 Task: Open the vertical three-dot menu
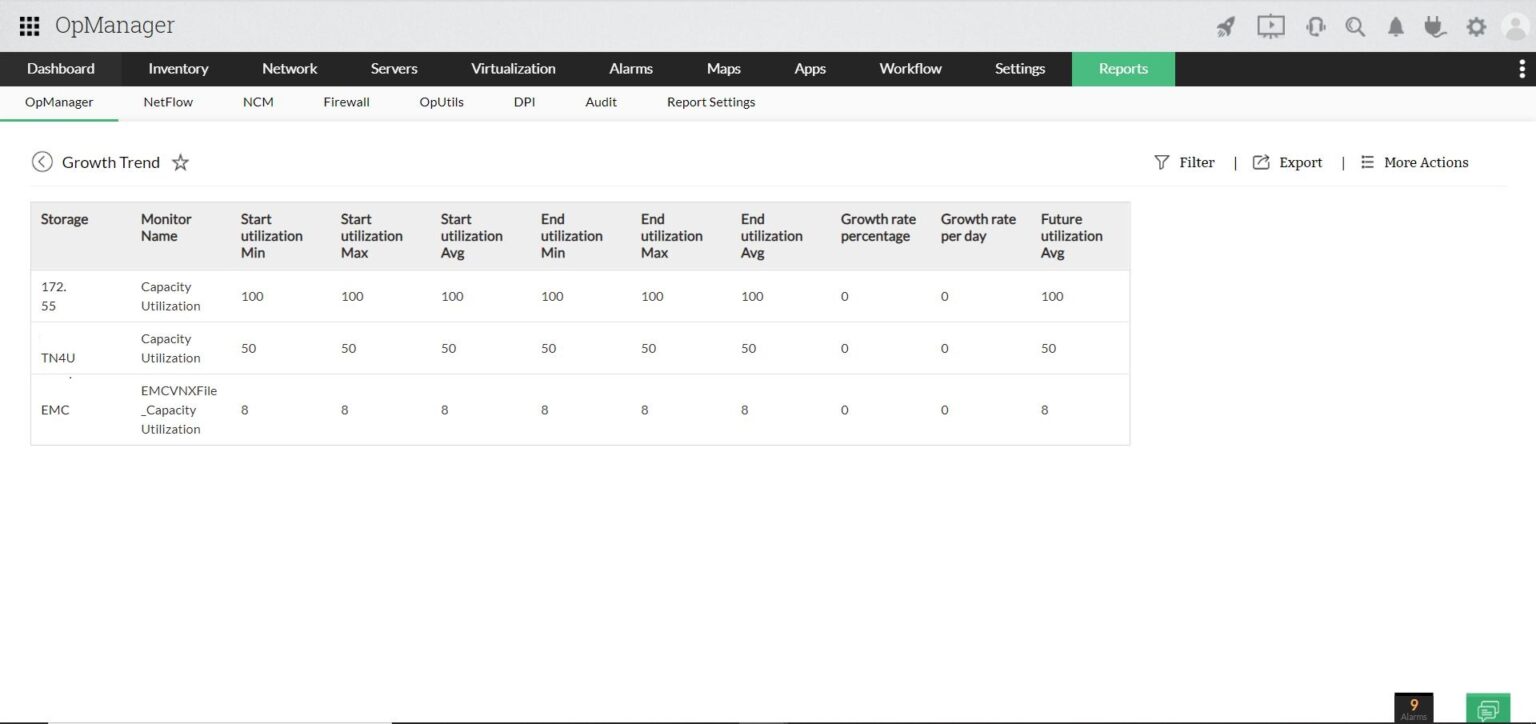tap(1522, 69)
